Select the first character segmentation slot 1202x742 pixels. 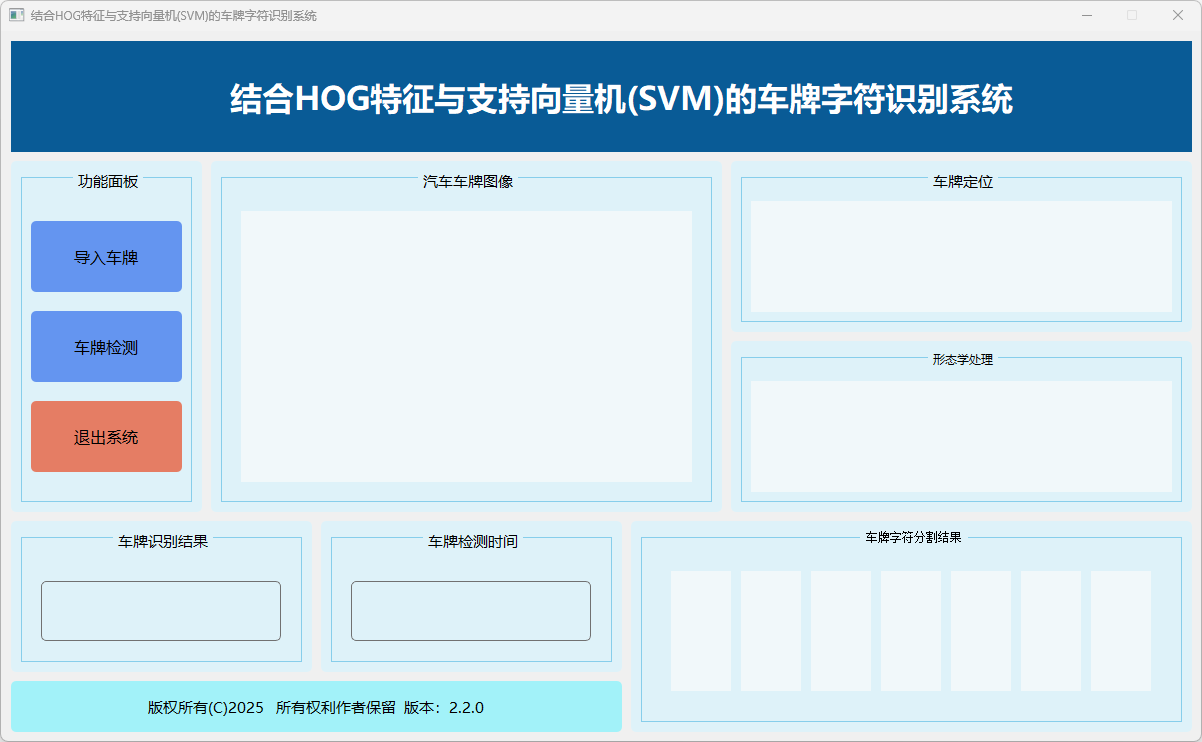click(701, 631)
